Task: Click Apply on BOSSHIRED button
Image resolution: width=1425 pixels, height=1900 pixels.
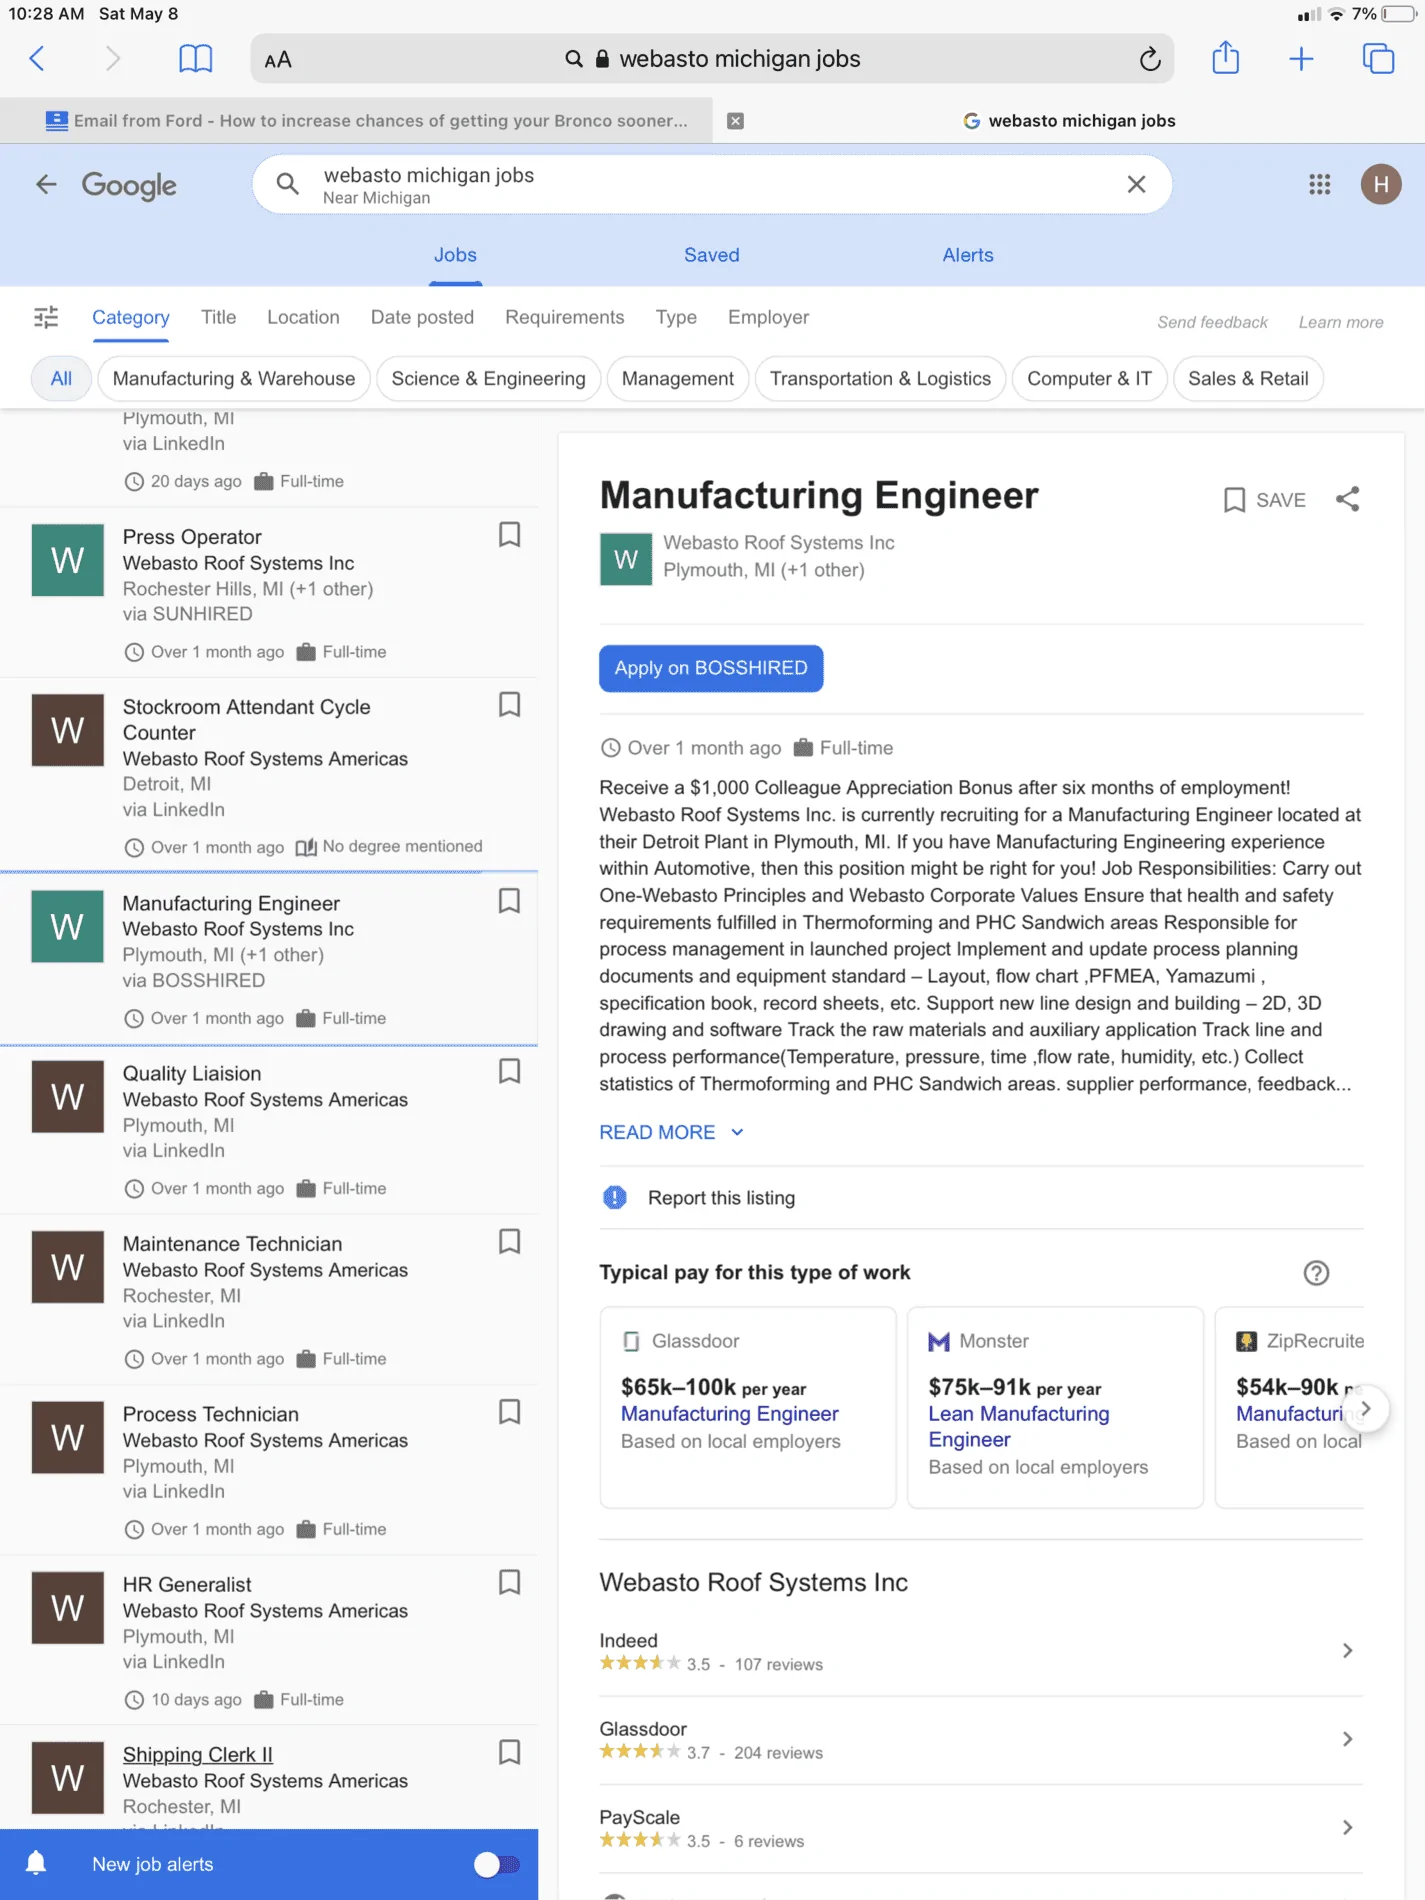Action: (x=711, y=668)
